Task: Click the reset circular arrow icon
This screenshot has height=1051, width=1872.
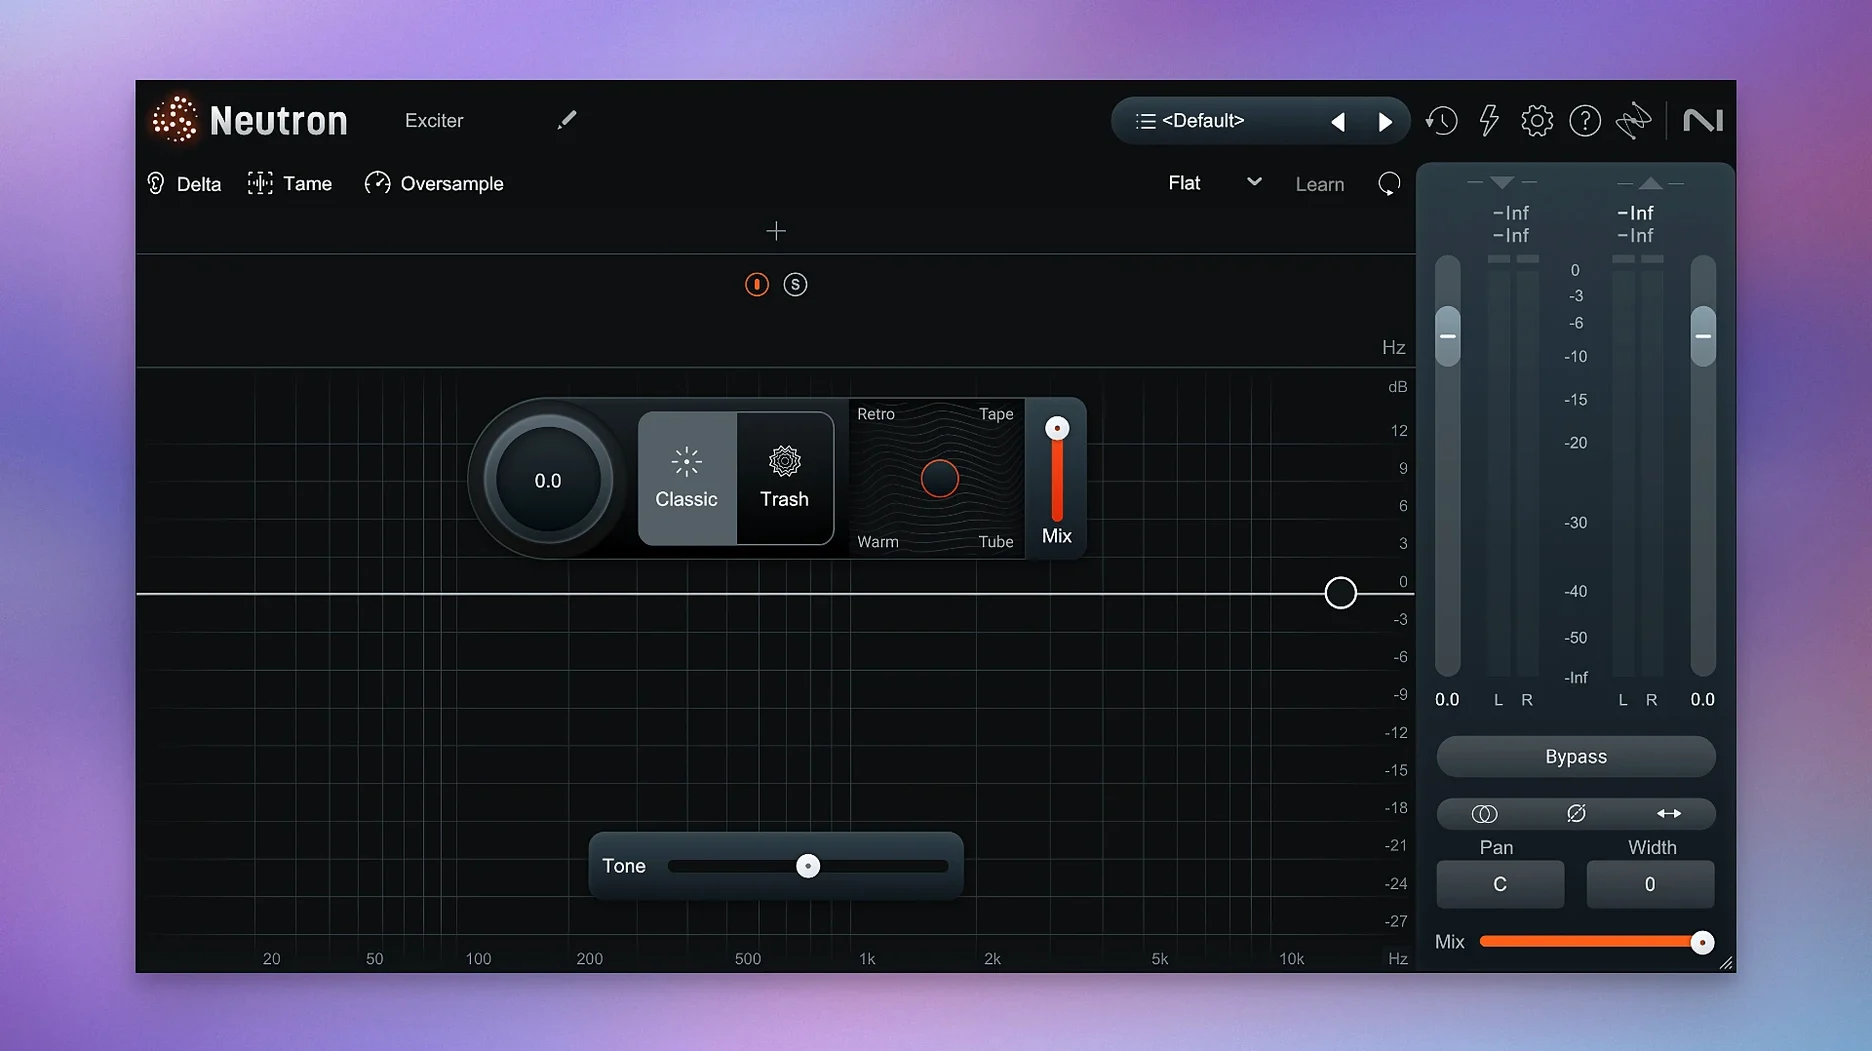Action: 1389,184
